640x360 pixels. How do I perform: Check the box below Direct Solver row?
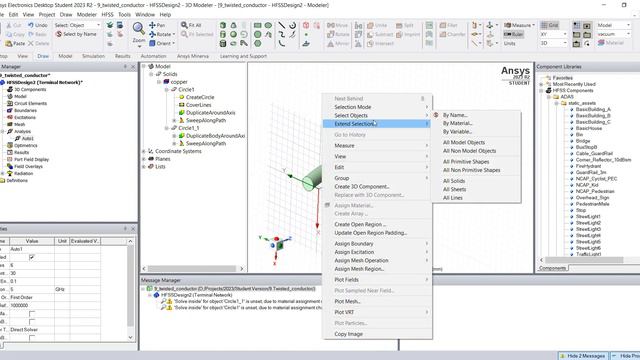[32, 338]
